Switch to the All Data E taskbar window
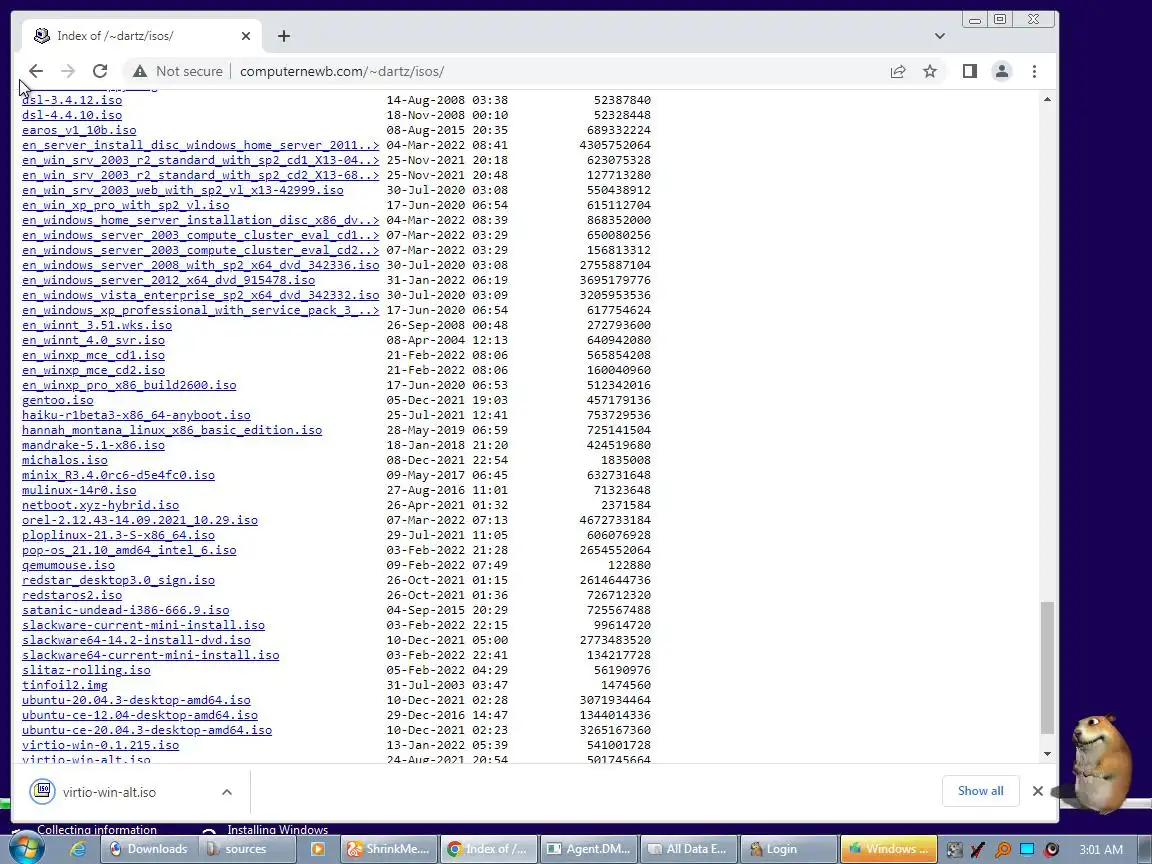This screenshot has height=864, width=1152. [688, 849]
